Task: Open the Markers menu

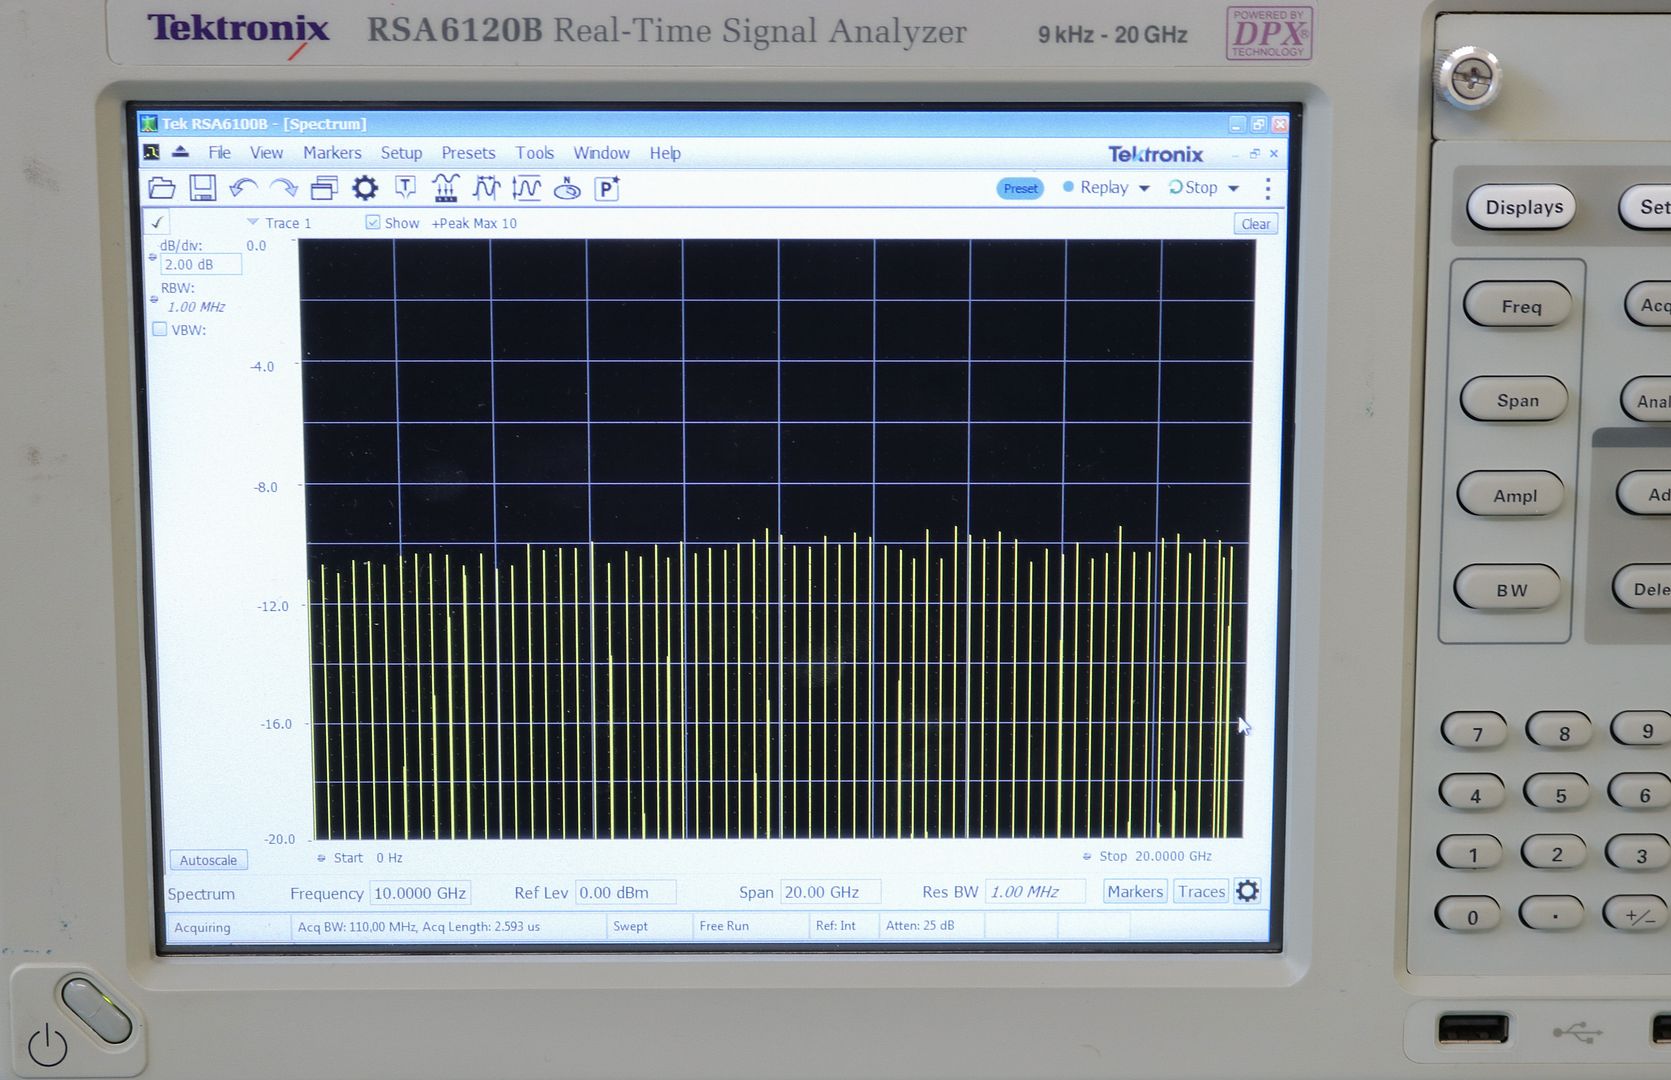Action: (332, 153)
